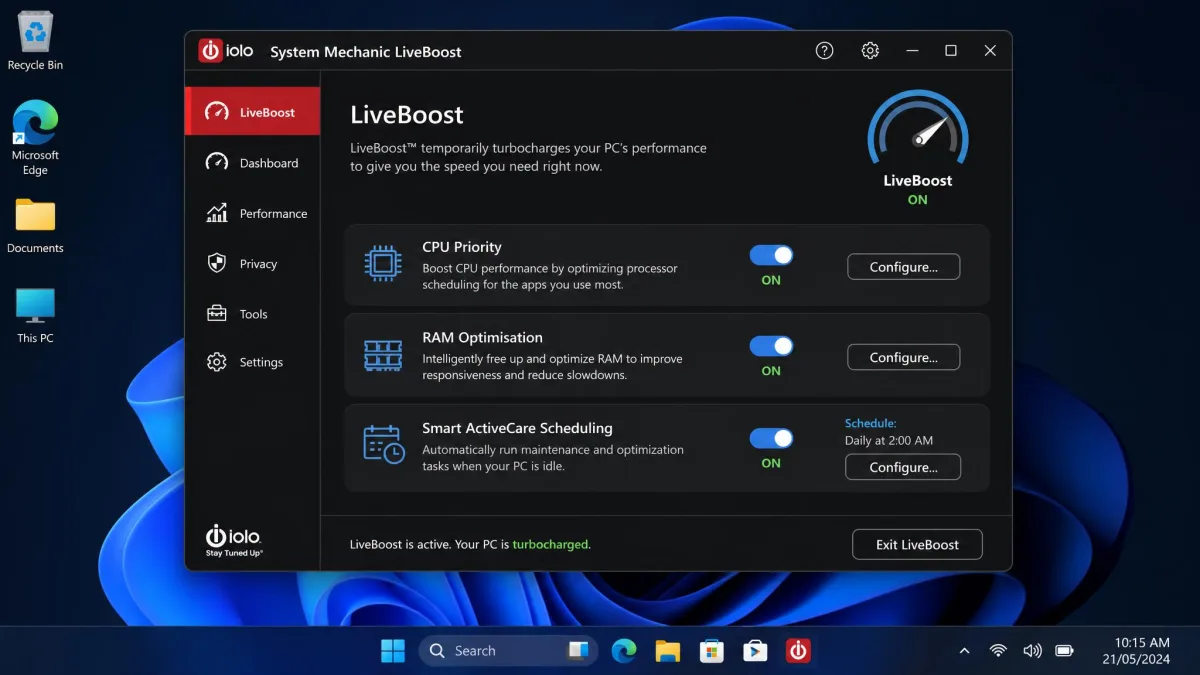The image size is (1200, 675).
Task: Select the Microsoft Edge desktop shortcut
Action: click(x=35, y=138)
